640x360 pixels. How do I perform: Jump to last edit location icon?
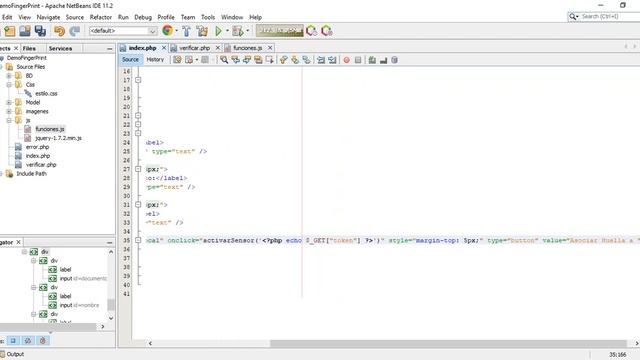click(x=177, y=60)
